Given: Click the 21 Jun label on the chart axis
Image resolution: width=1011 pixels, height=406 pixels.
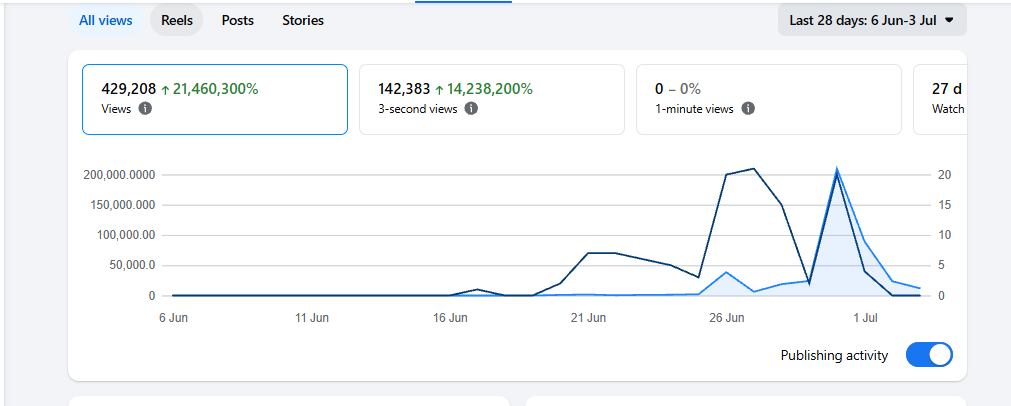Looking at the screenshot, I should click(589, 318).
